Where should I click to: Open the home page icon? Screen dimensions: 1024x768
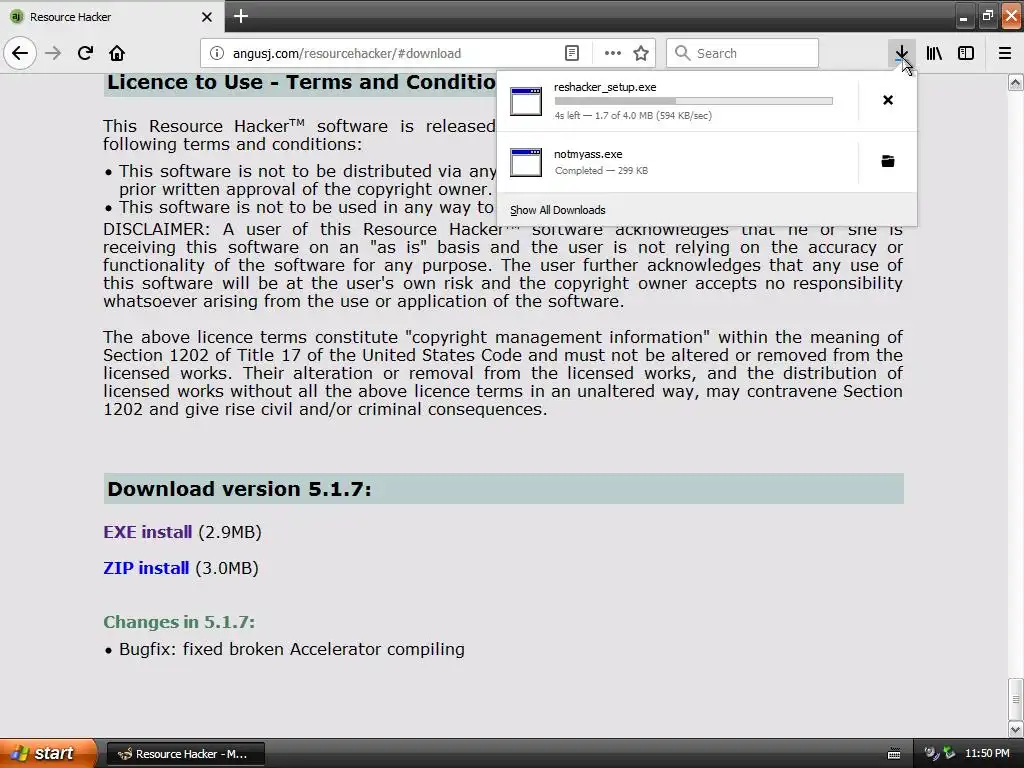click(117, 53)
